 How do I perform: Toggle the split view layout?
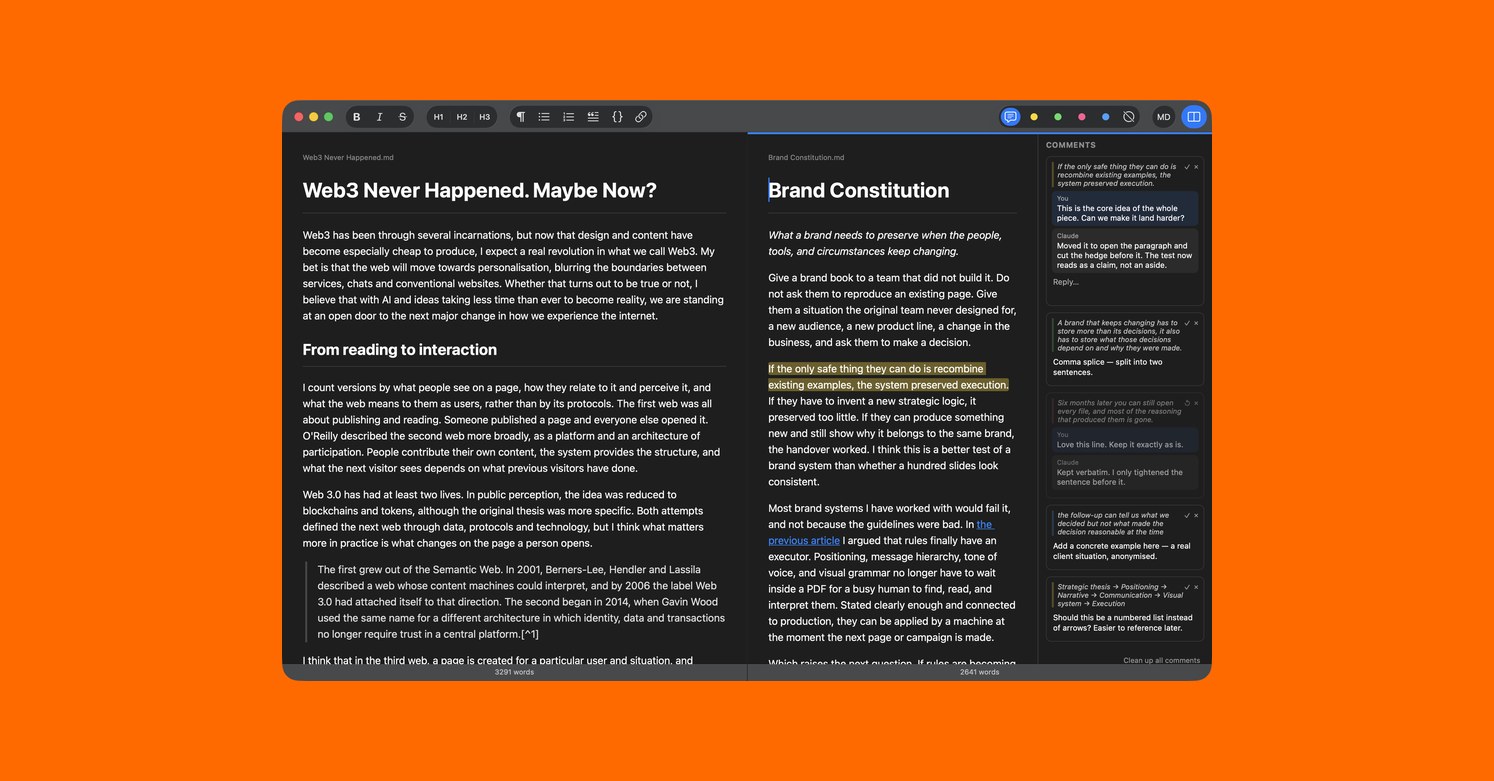tap(1193, 117)
